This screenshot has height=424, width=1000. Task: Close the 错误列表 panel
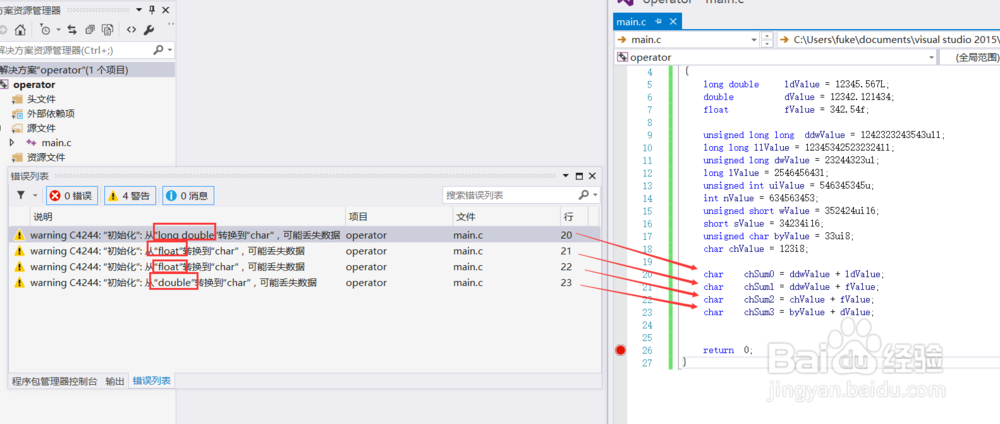pyautogui.click(x=592, y=176)
